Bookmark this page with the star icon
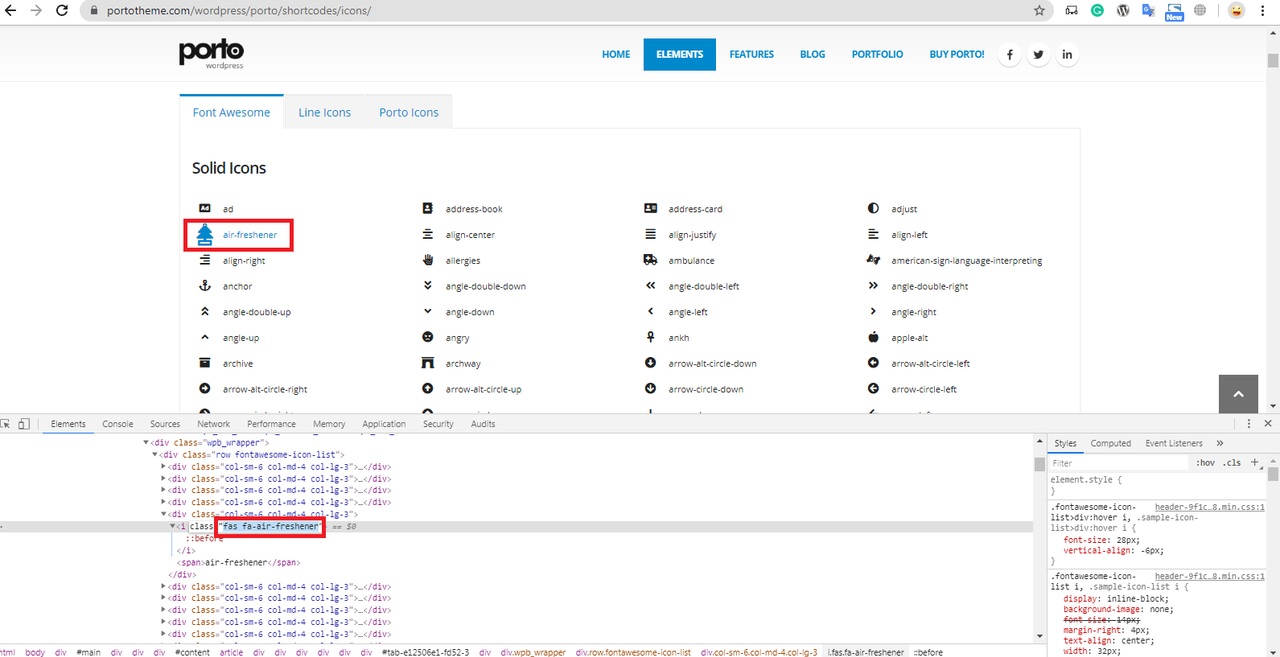1280x657 pixels. [1039, 10]
